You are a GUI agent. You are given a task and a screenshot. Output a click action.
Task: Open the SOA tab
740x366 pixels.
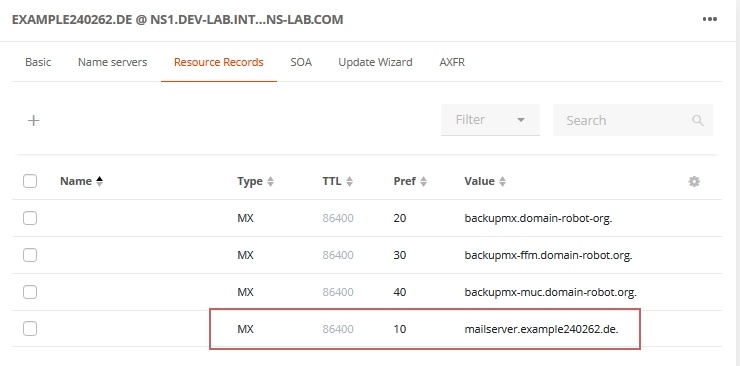click(x=301, y=62)
